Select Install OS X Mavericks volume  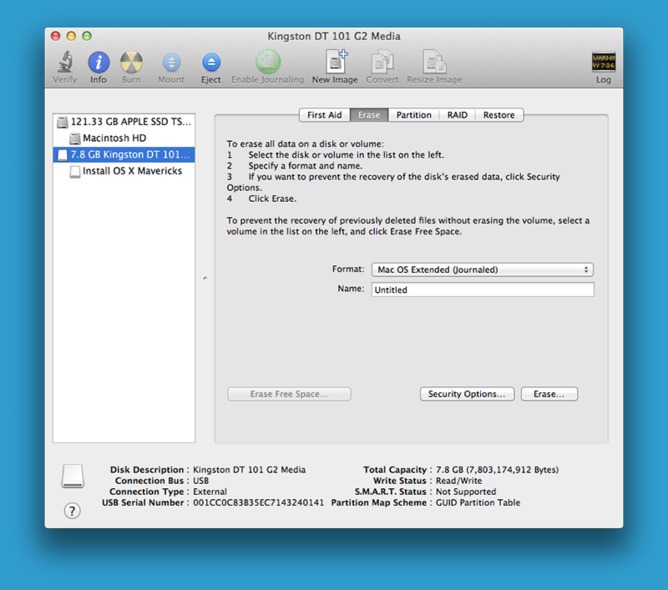point(124,171)
